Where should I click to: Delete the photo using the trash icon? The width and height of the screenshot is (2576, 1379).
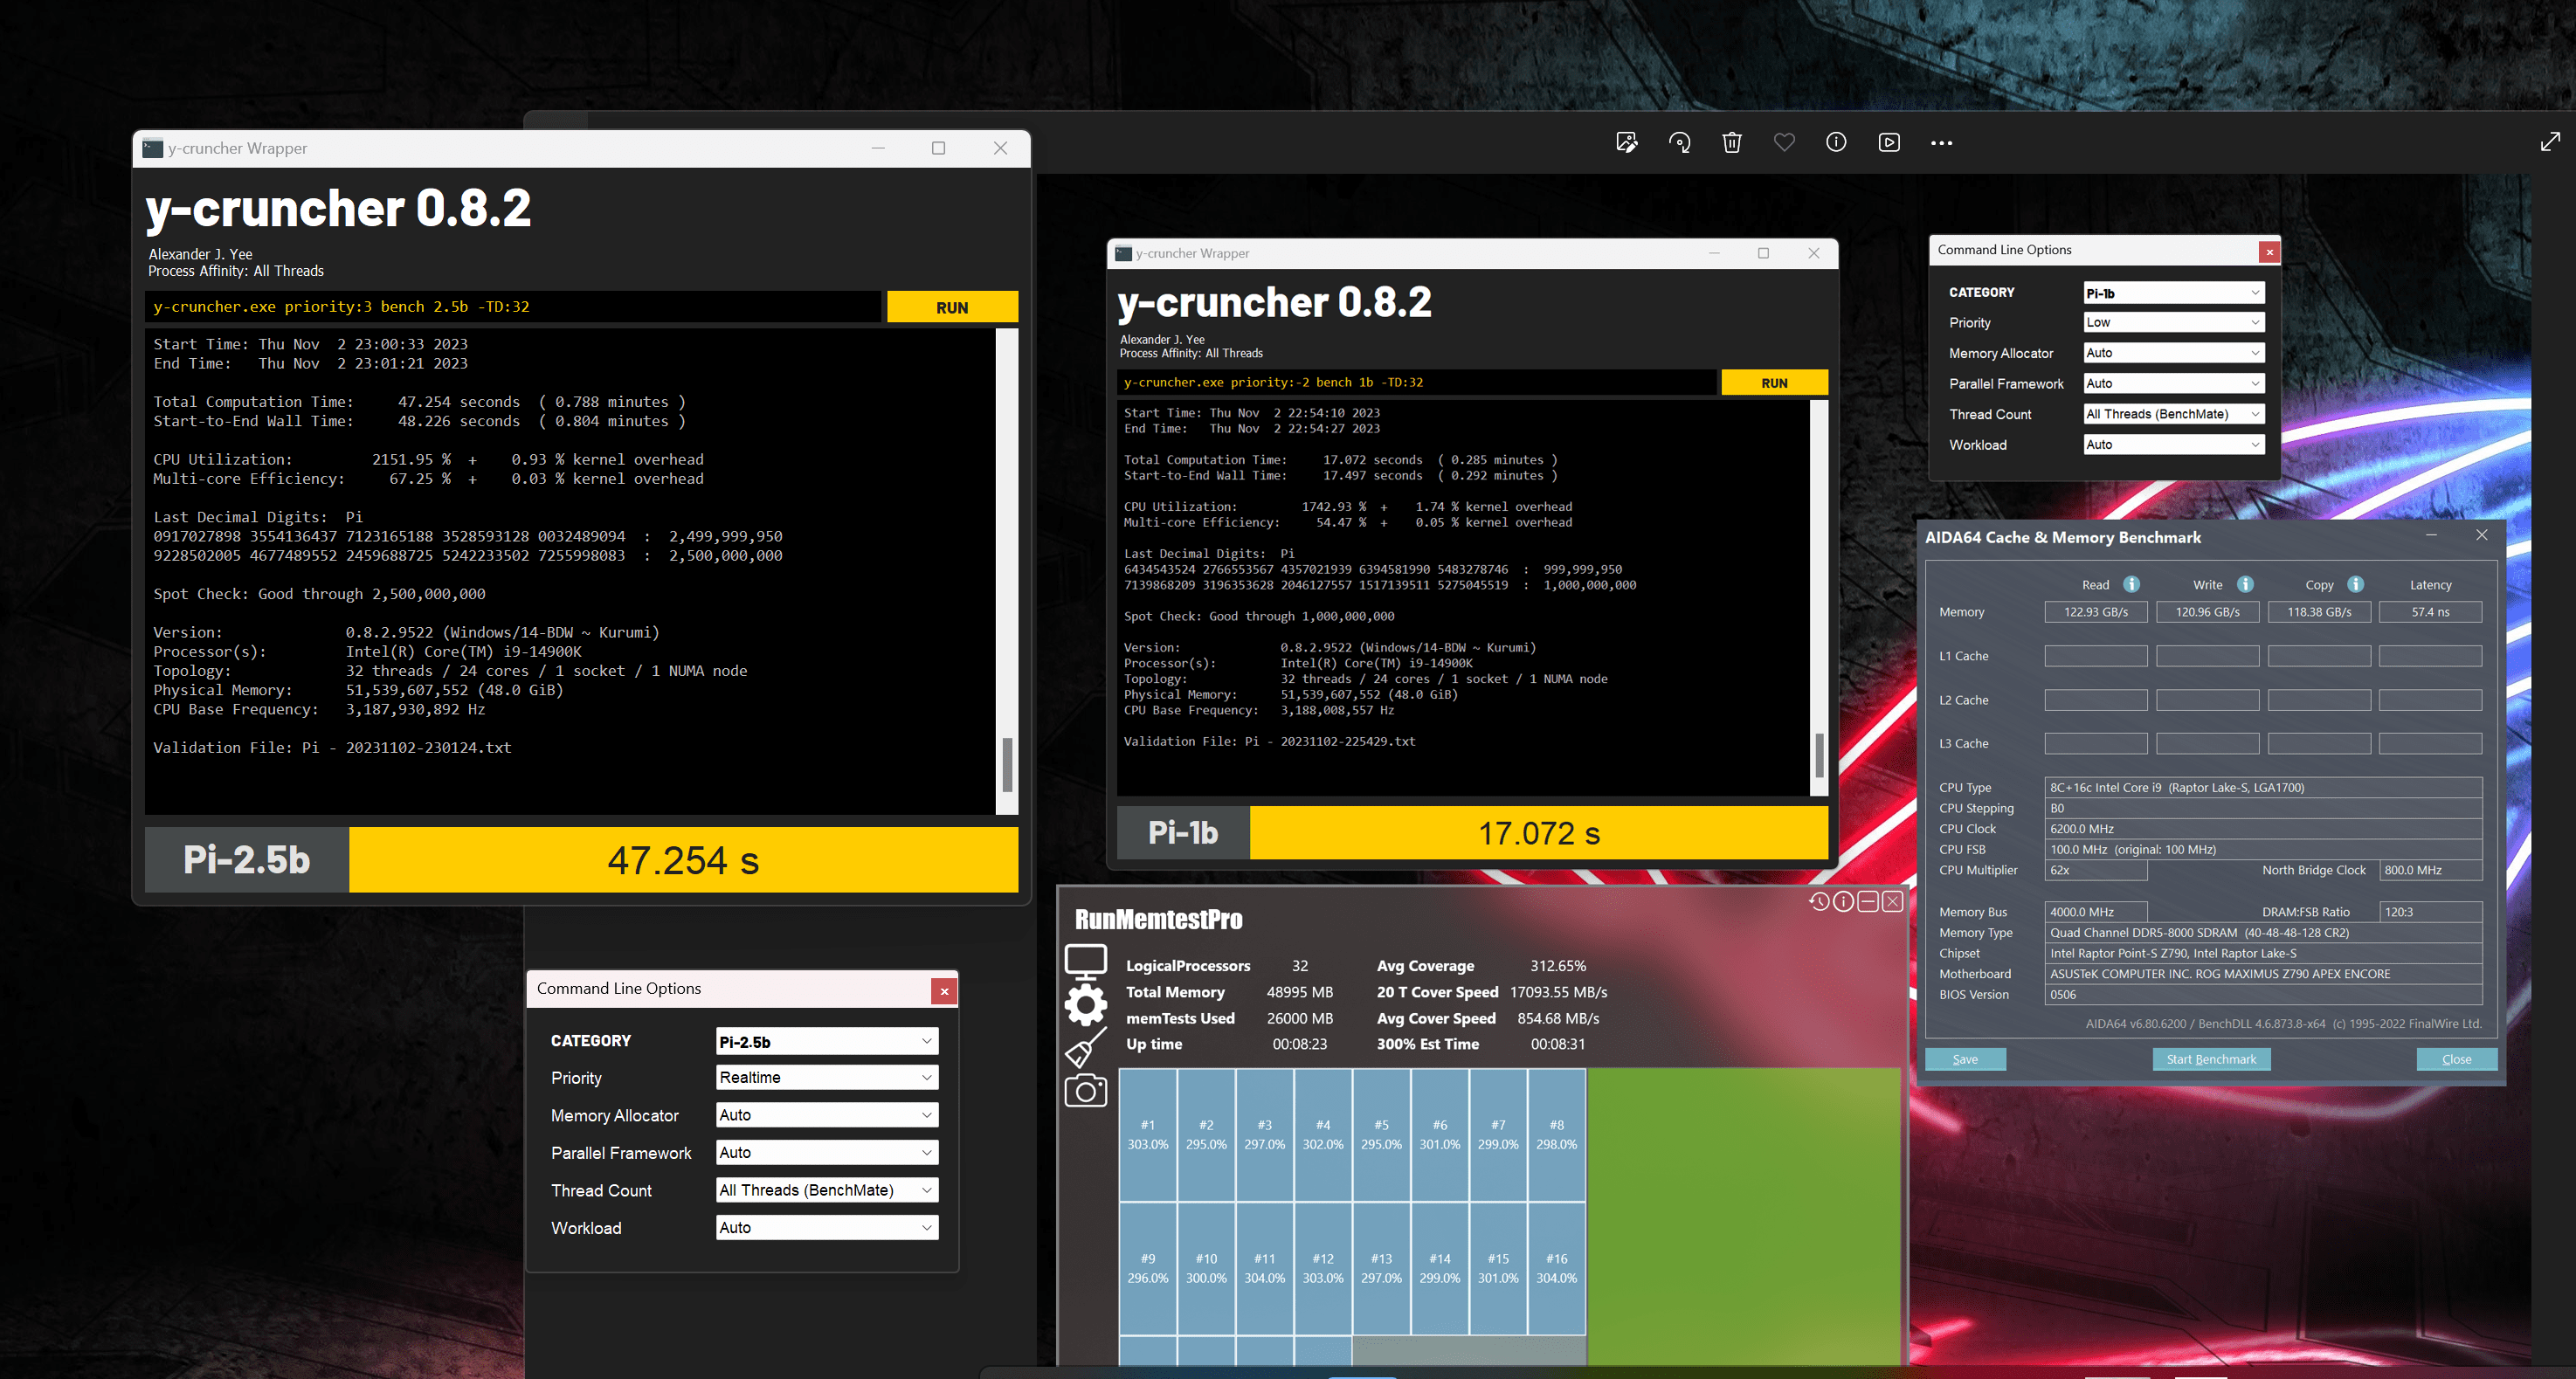coord(1732,143)
